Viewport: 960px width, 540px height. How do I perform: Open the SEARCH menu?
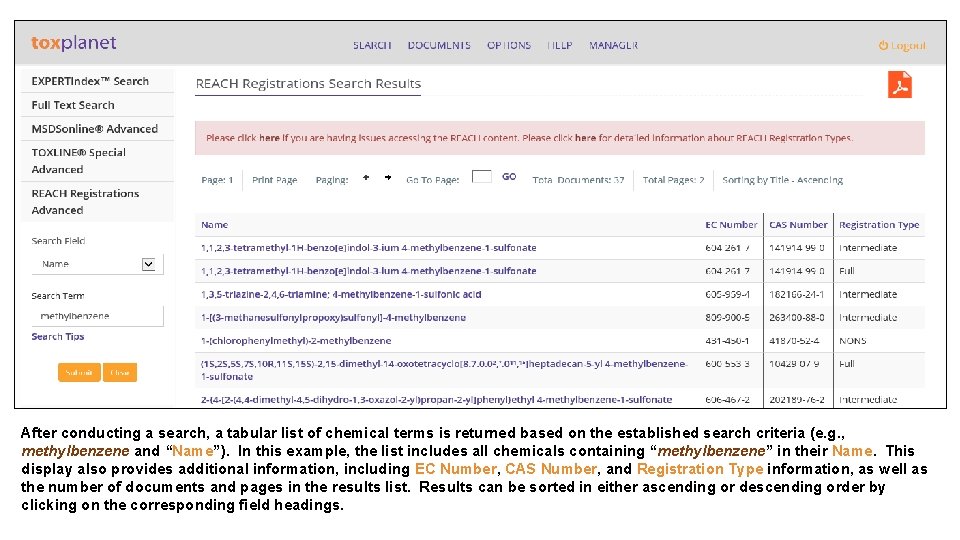click(x=372, y=45)
